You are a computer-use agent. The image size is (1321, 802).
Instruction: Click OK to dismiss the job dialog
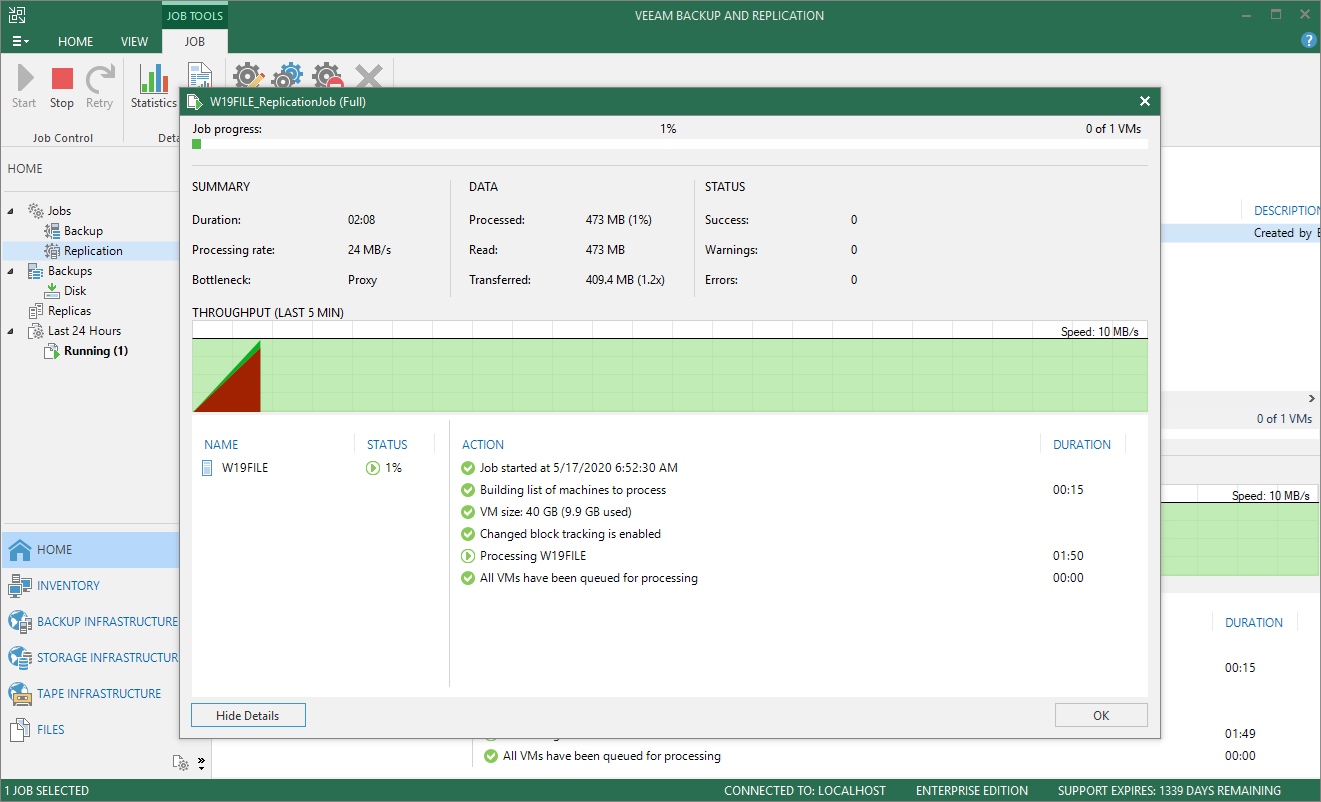coord(1101,715)
